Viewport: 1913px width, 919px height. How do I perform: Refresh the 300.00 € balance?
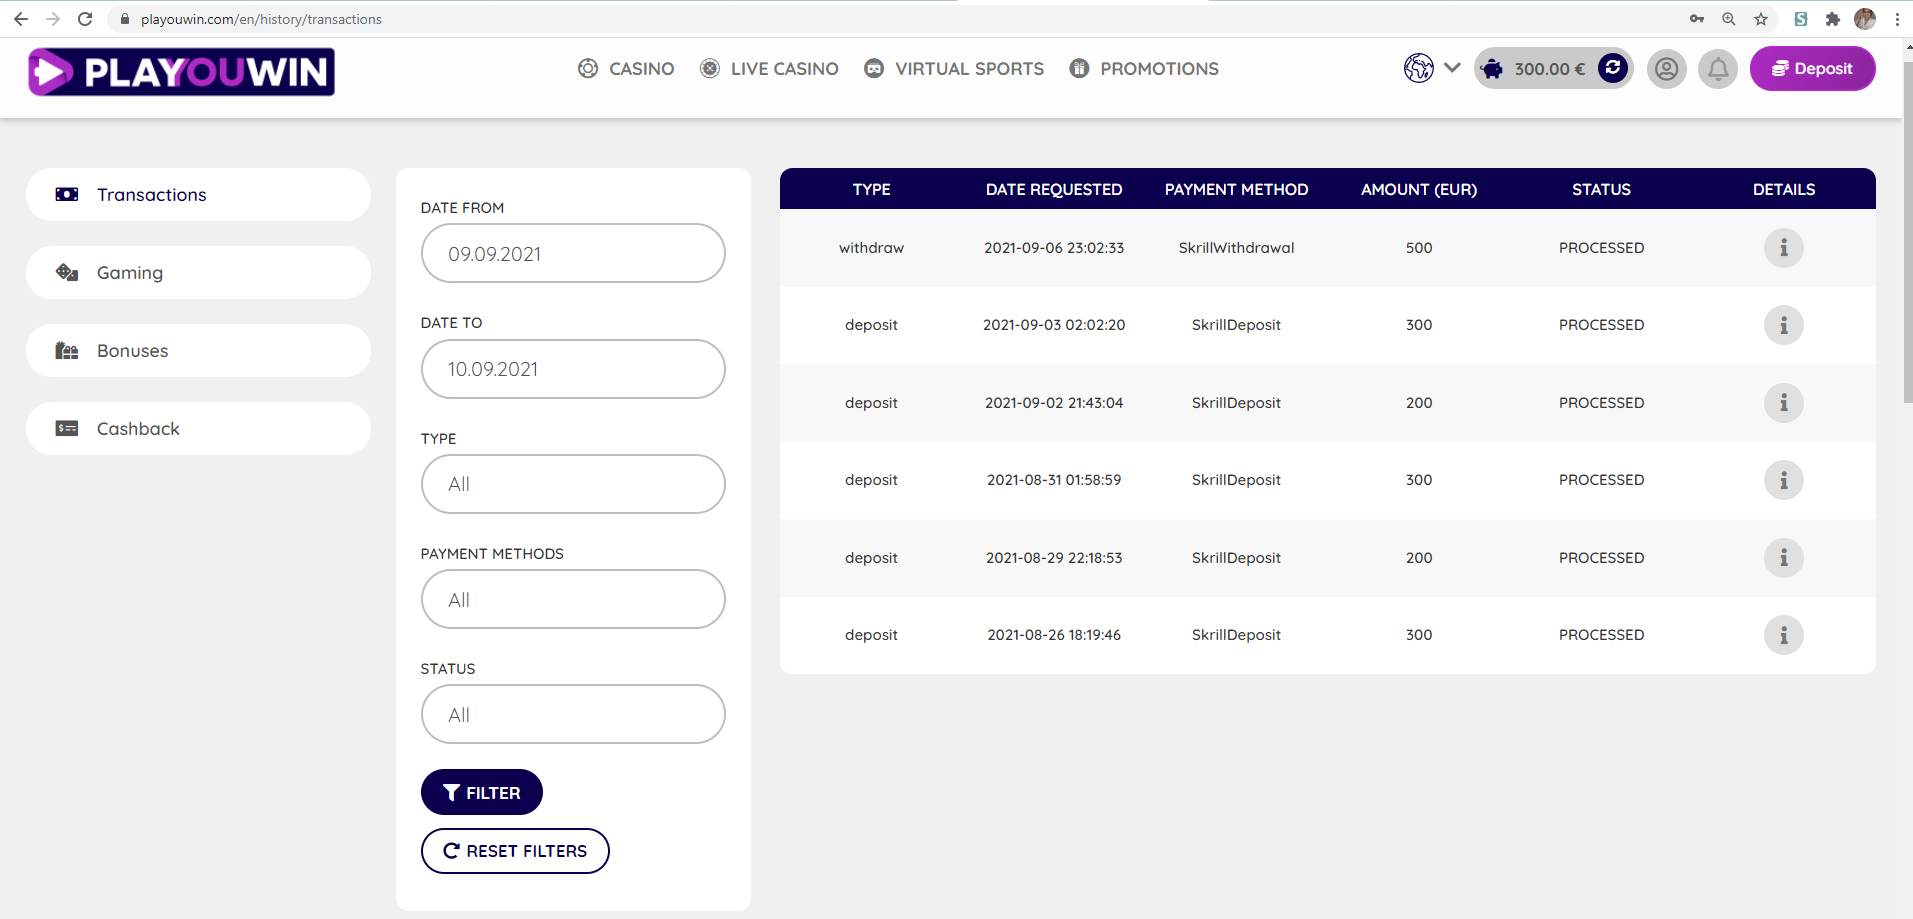[x=1612, y=68]
